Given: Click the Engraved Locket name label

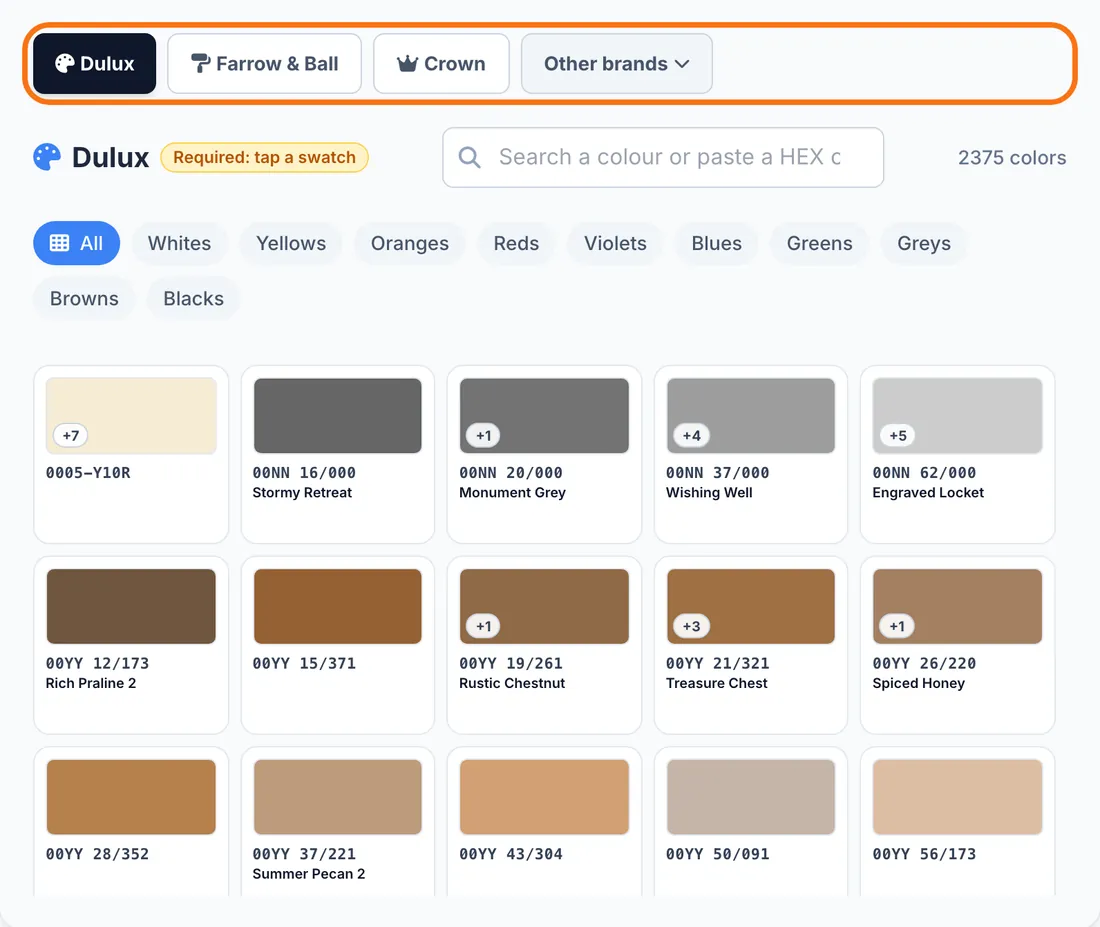Looking at the screenshot, I should coord(928,493).
